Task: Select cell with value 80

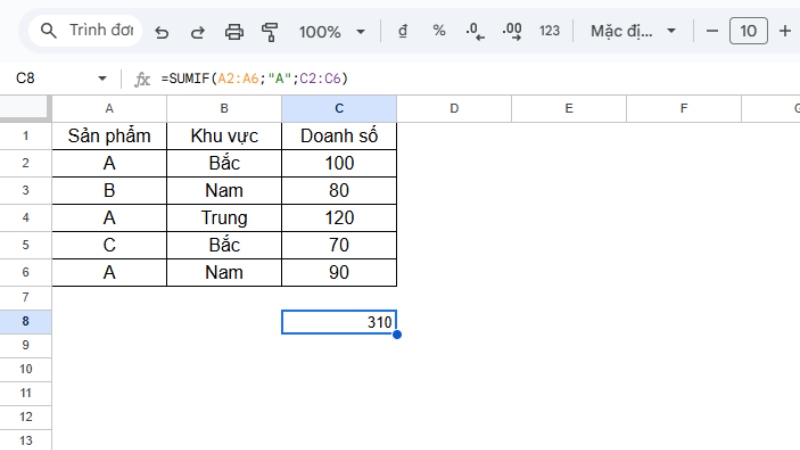Action: [x=339, y=191]
